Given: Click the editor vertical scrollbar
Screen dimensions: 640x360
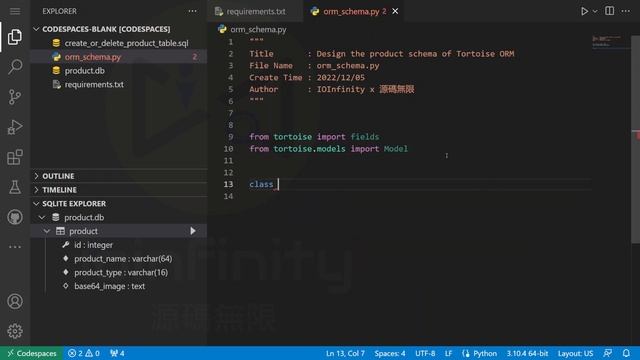Looking at the screenshot, I should 636,139.
